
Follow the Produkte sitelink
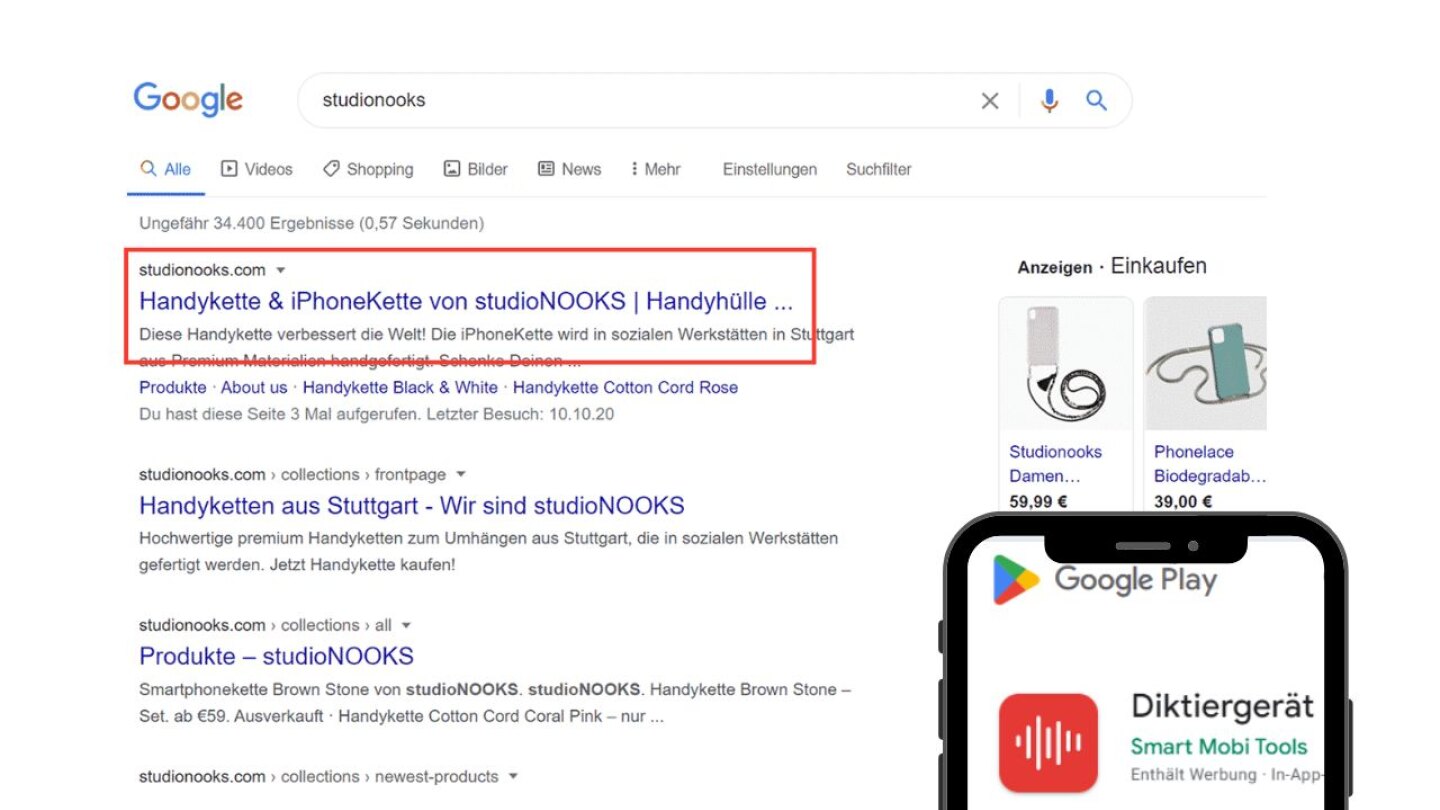pos(173,387)
